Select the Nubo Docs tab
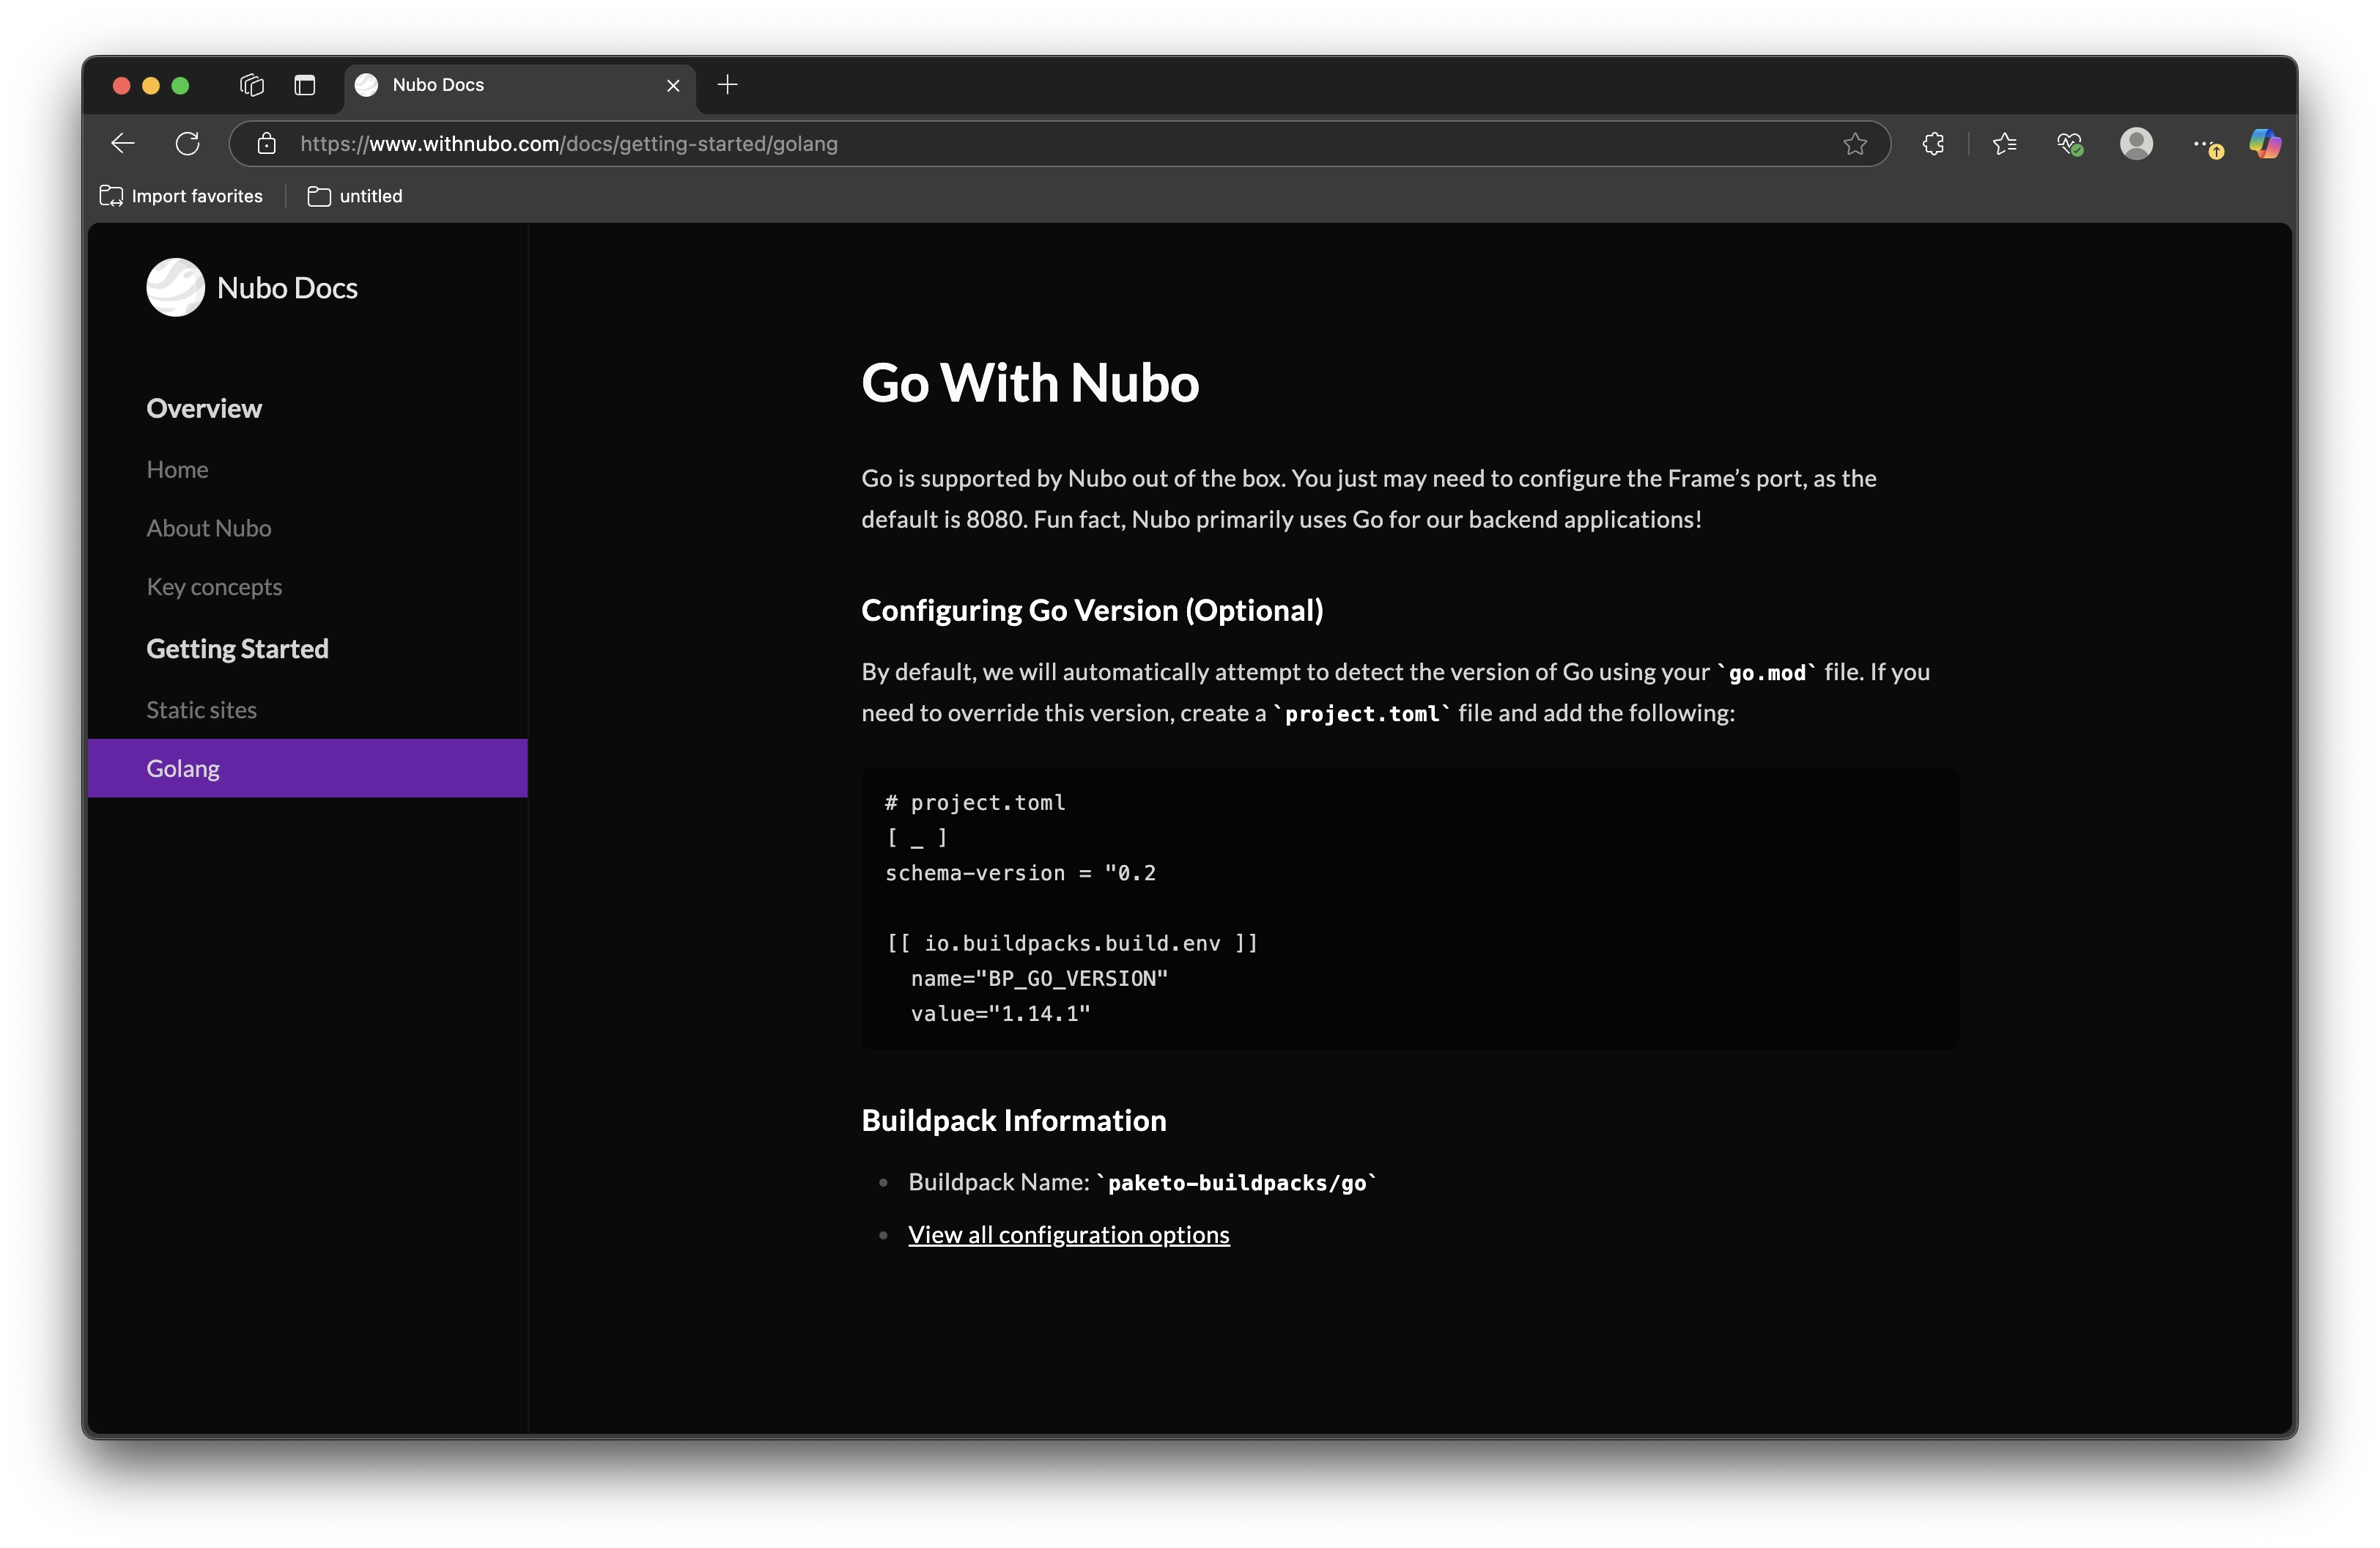The width and height of the screenshot is (2380, 1548). pos(519,86)
